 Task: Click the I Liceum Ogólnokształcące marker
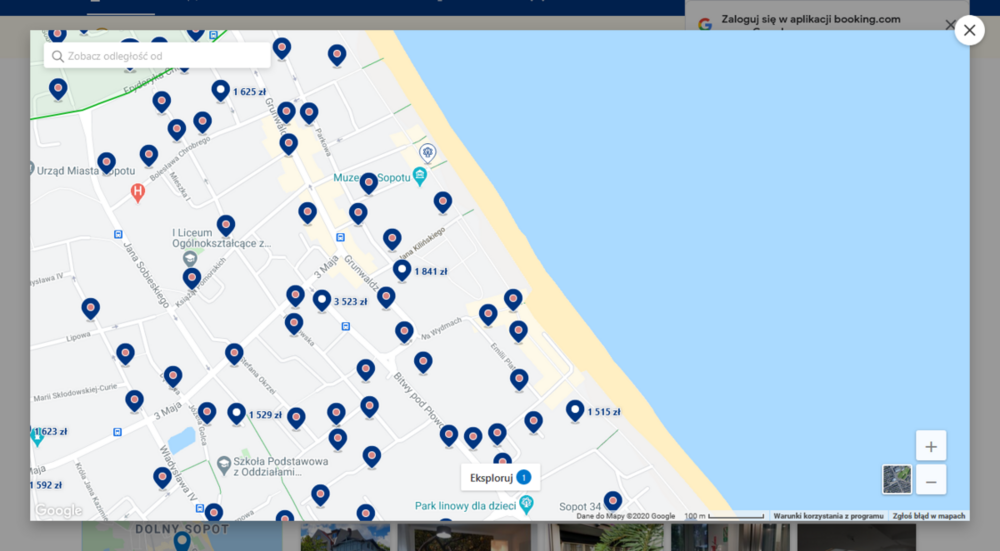click(190, 259)
